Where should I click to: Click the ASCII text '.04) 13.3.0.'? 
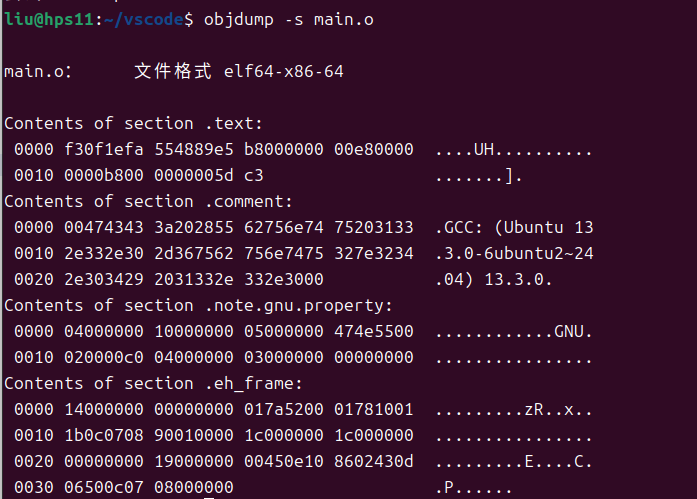click(494, 279)
